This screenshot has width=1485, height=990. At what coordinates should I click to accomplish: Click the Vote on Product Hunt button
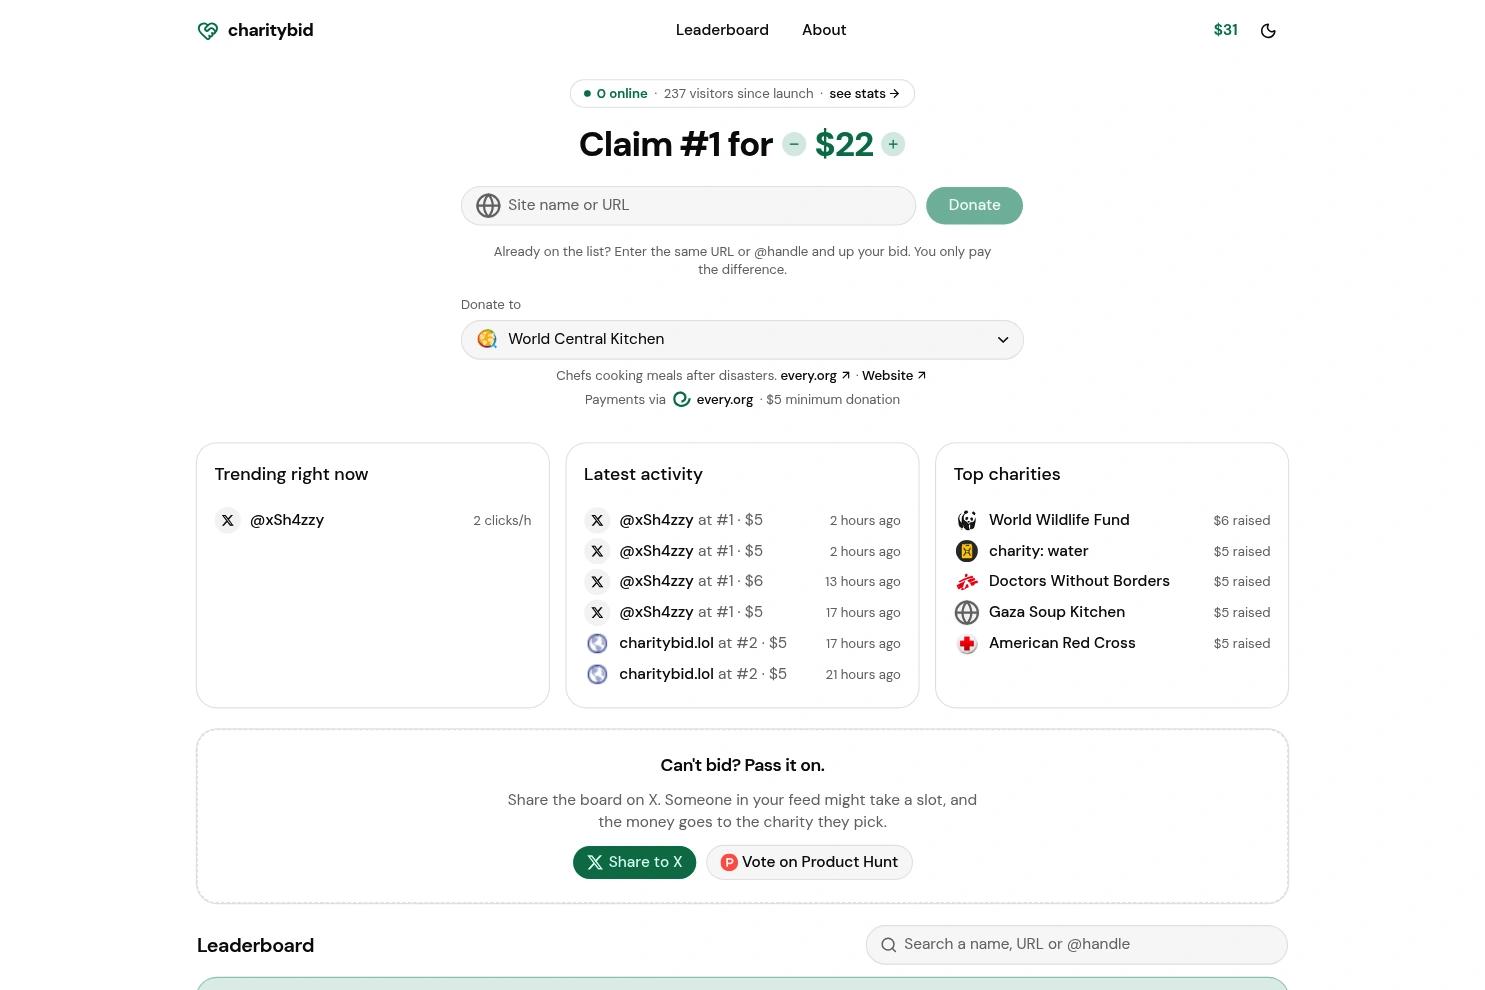pyautogui.click(x=809, y=862)
